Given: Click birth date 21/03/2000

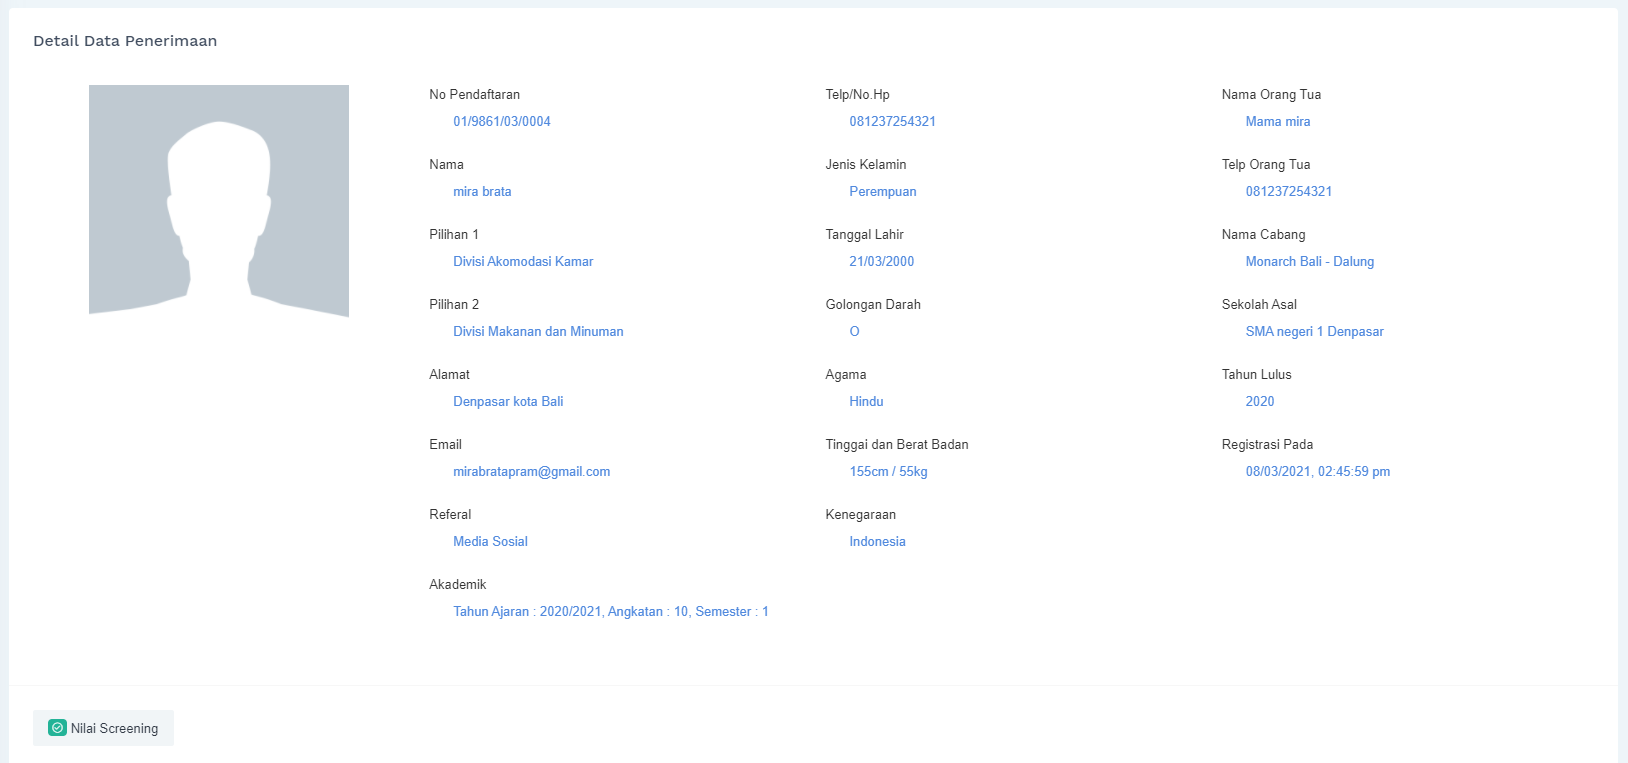Looking at the screenshot, I should coord(881,261).
